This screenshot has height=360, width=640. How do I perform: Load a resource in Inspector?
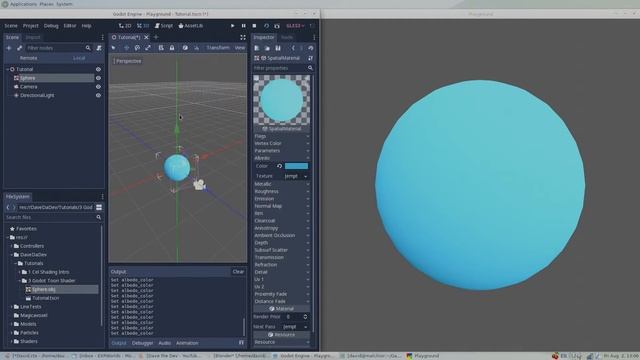click(267, 48)
